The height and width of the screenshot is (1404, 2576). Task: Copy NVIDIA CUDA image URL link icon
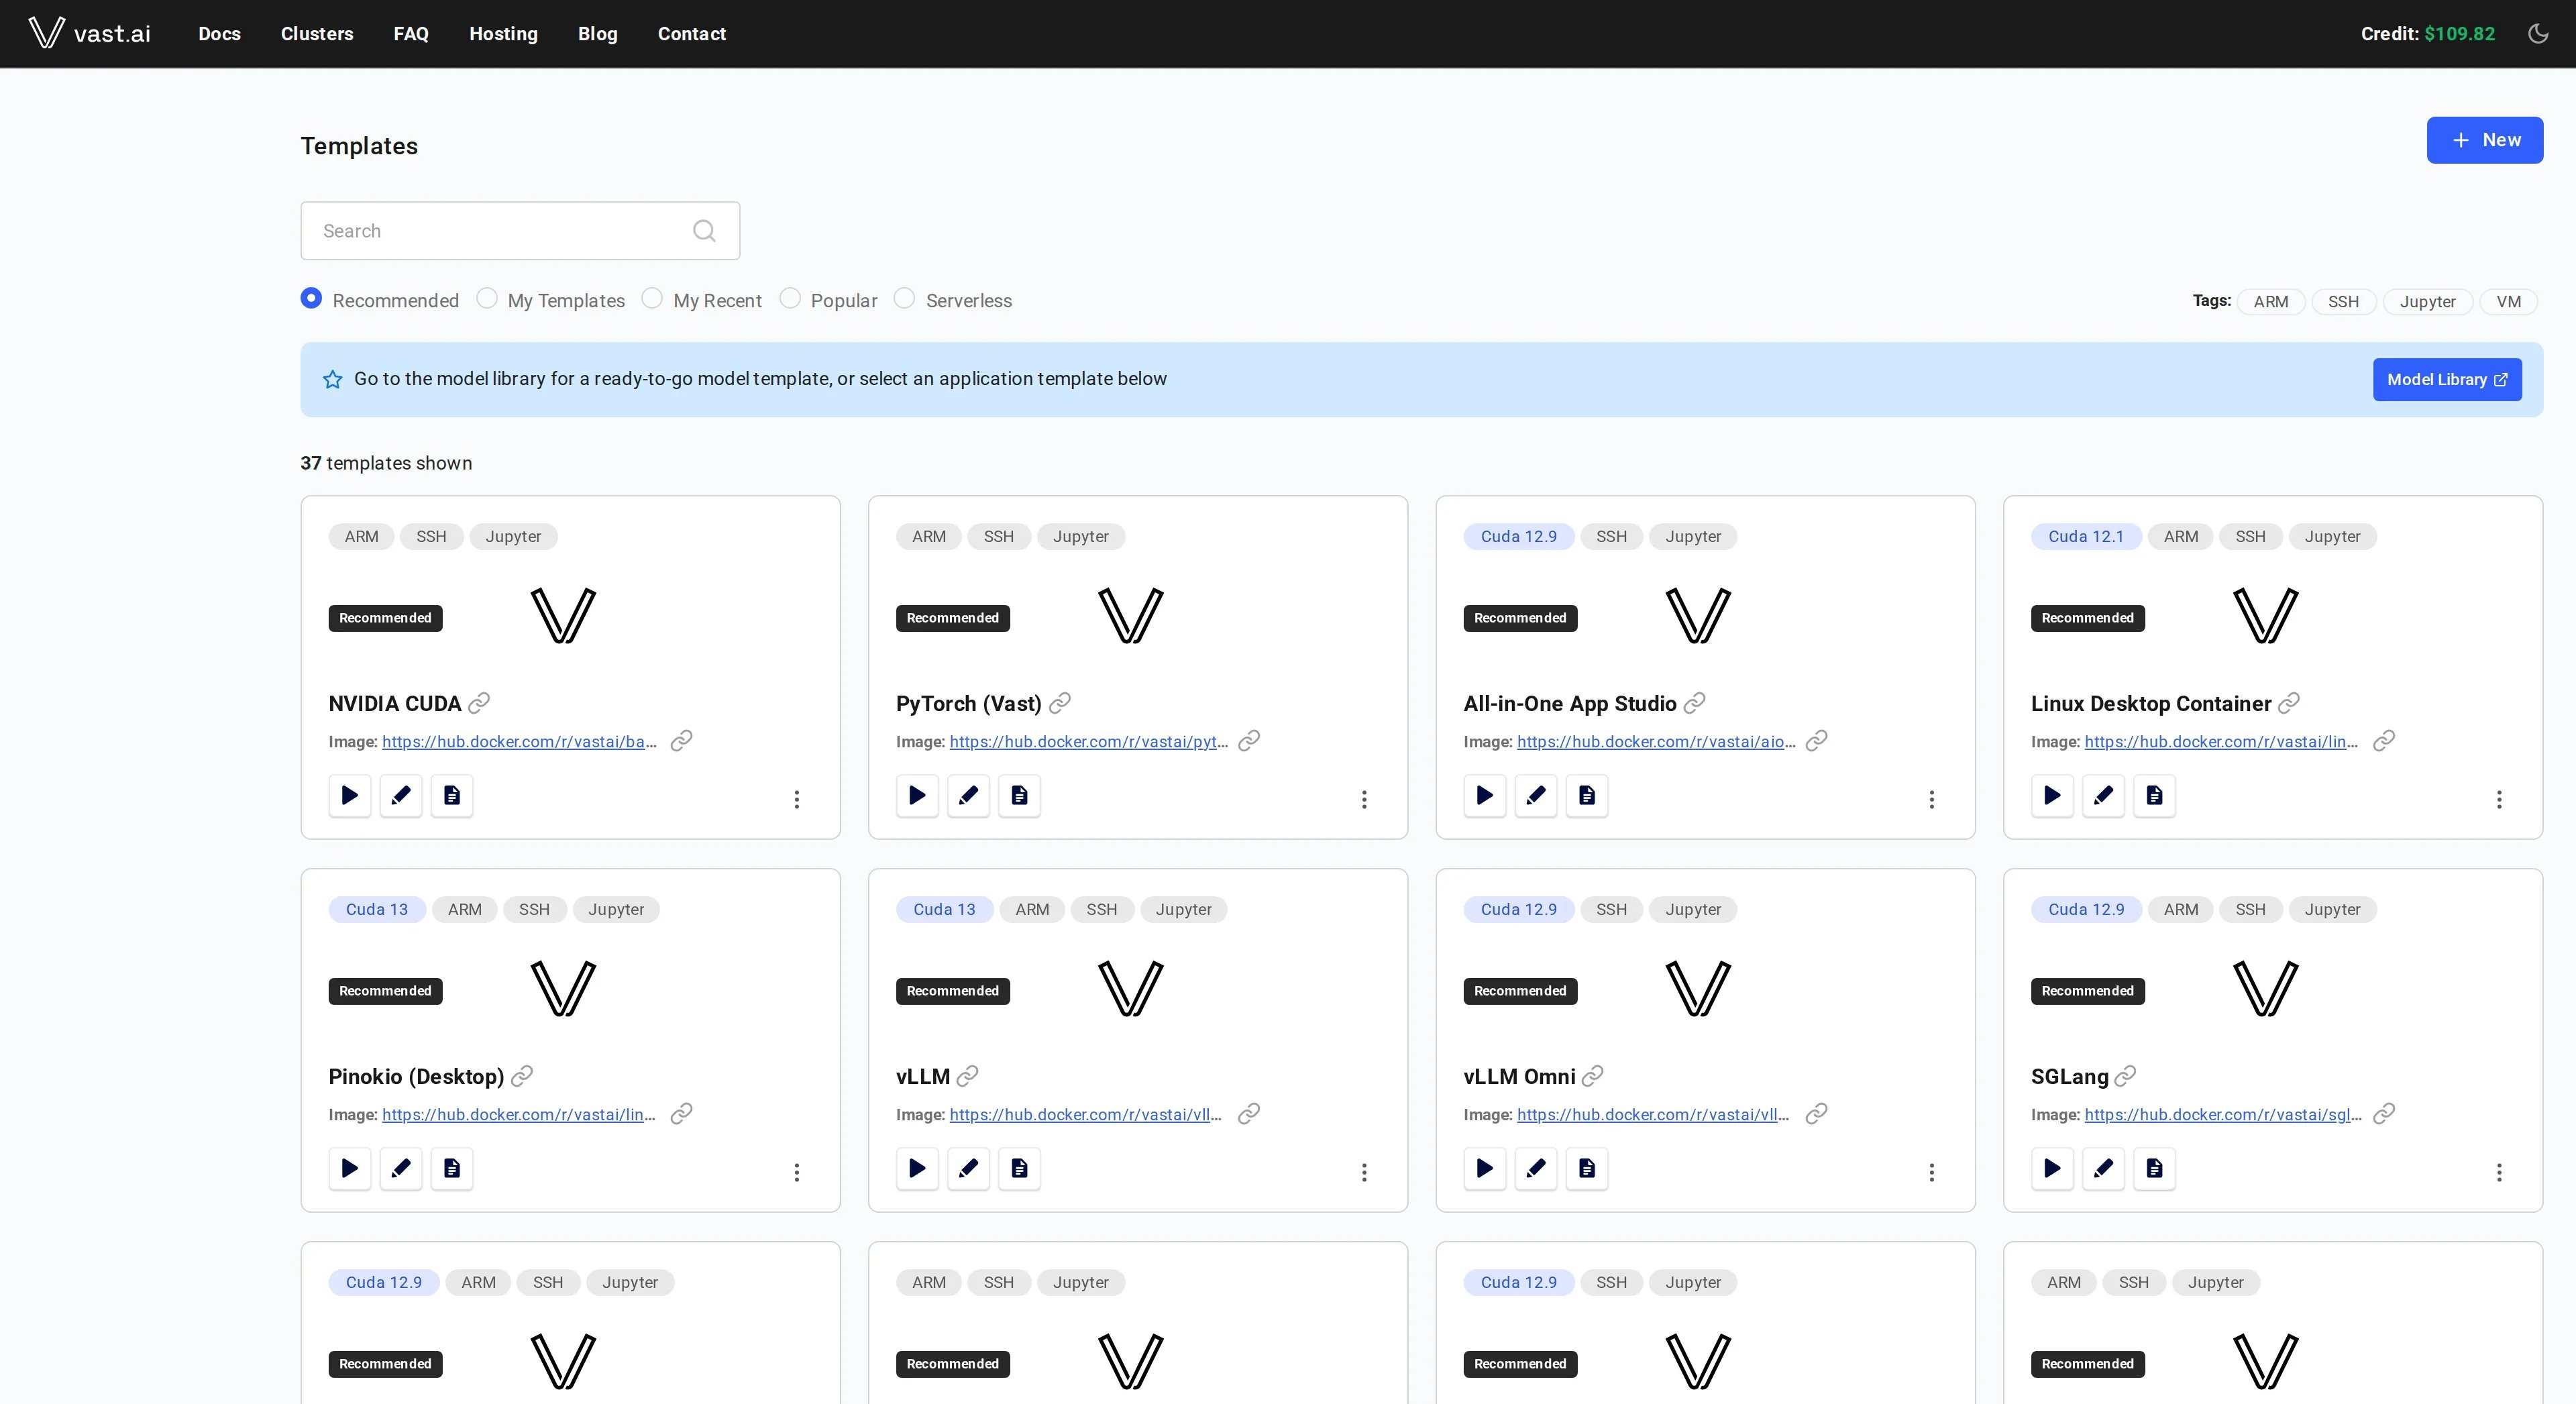point(681,741)
